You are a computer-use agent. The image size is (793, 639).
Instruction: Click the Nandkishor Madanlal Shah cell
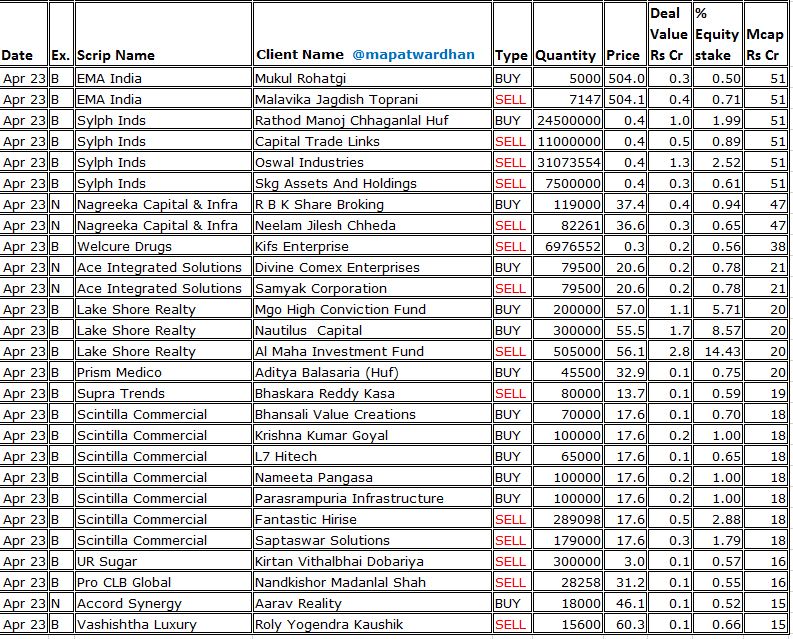[x=372, y=582]
